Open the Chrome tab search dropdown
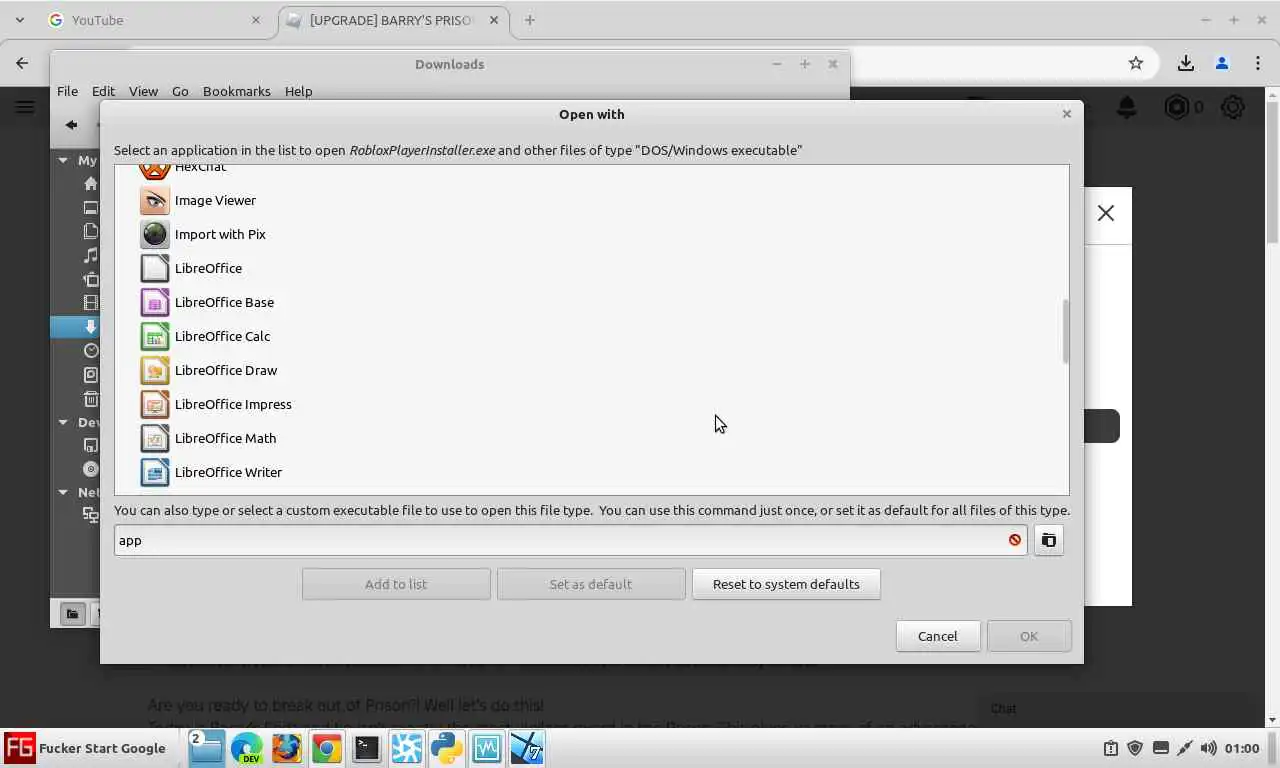The image size is (1280, 768). (x=20, y=20)
